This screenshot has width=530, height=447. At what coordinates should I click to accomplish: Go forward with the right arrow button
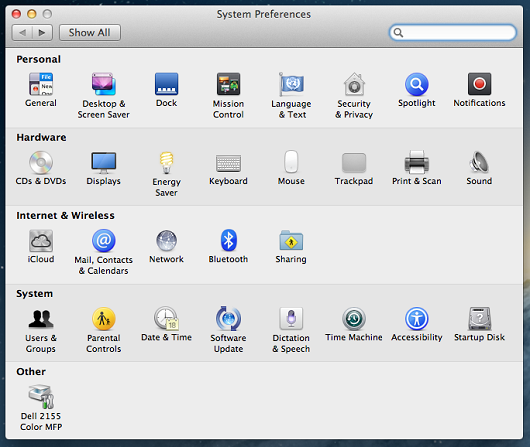(42, 32)
